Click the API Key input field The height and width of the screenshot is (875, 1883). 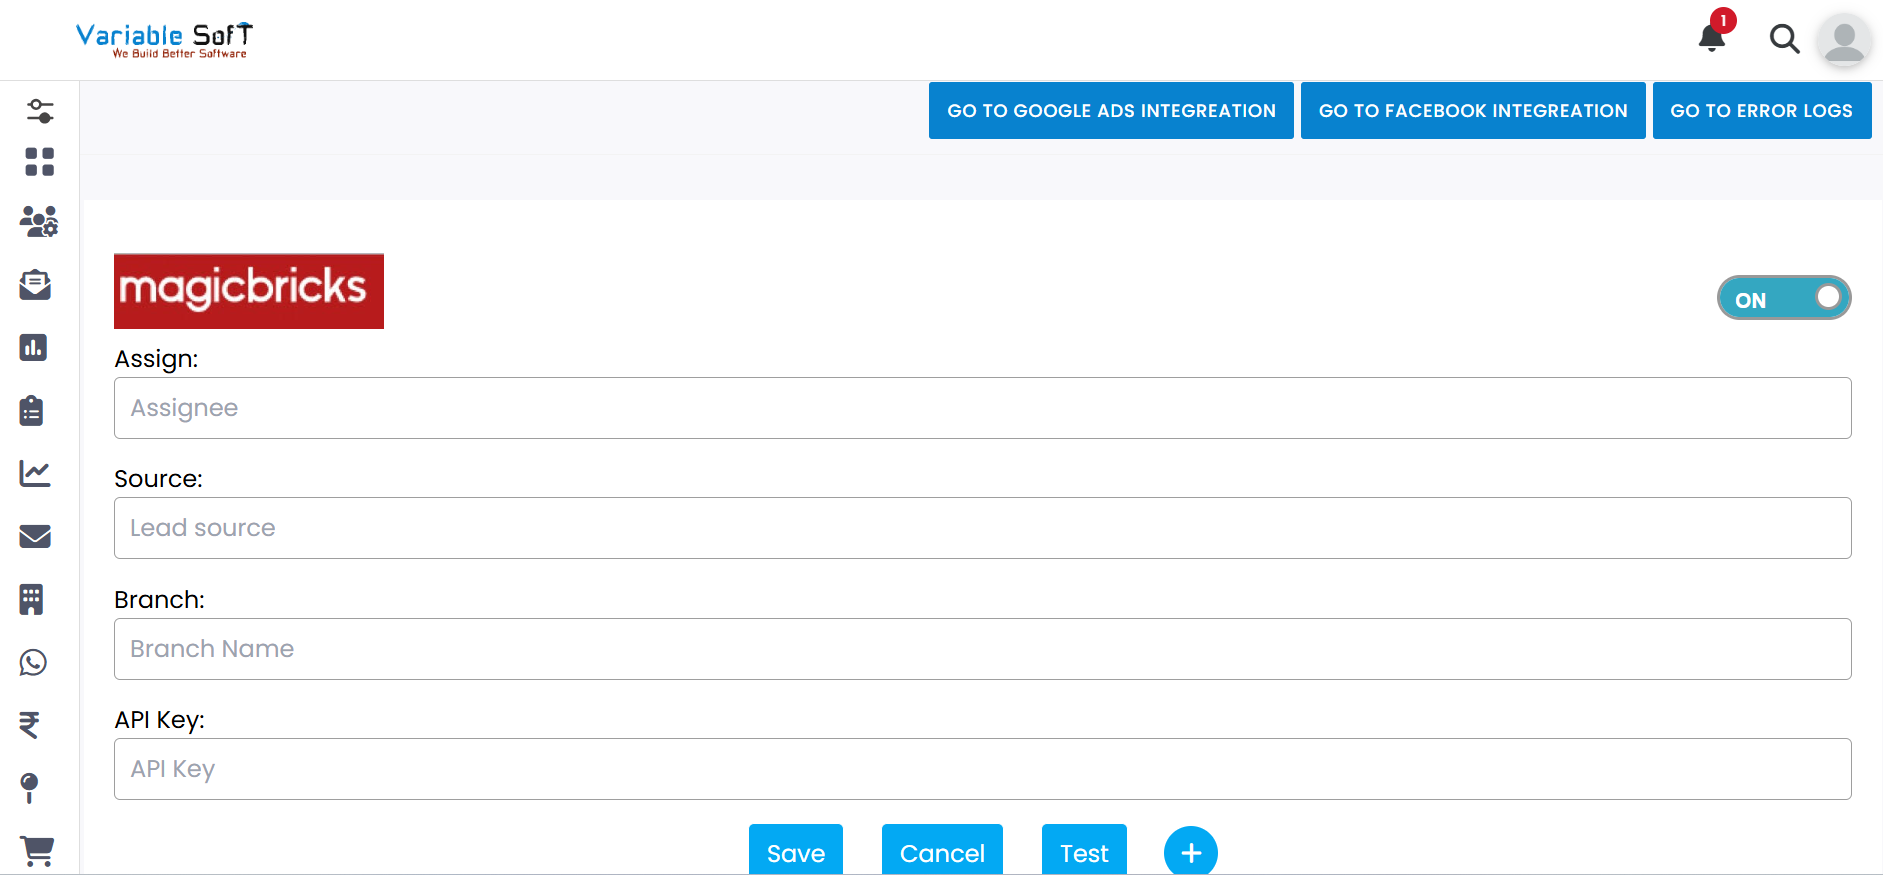point(982,769)
